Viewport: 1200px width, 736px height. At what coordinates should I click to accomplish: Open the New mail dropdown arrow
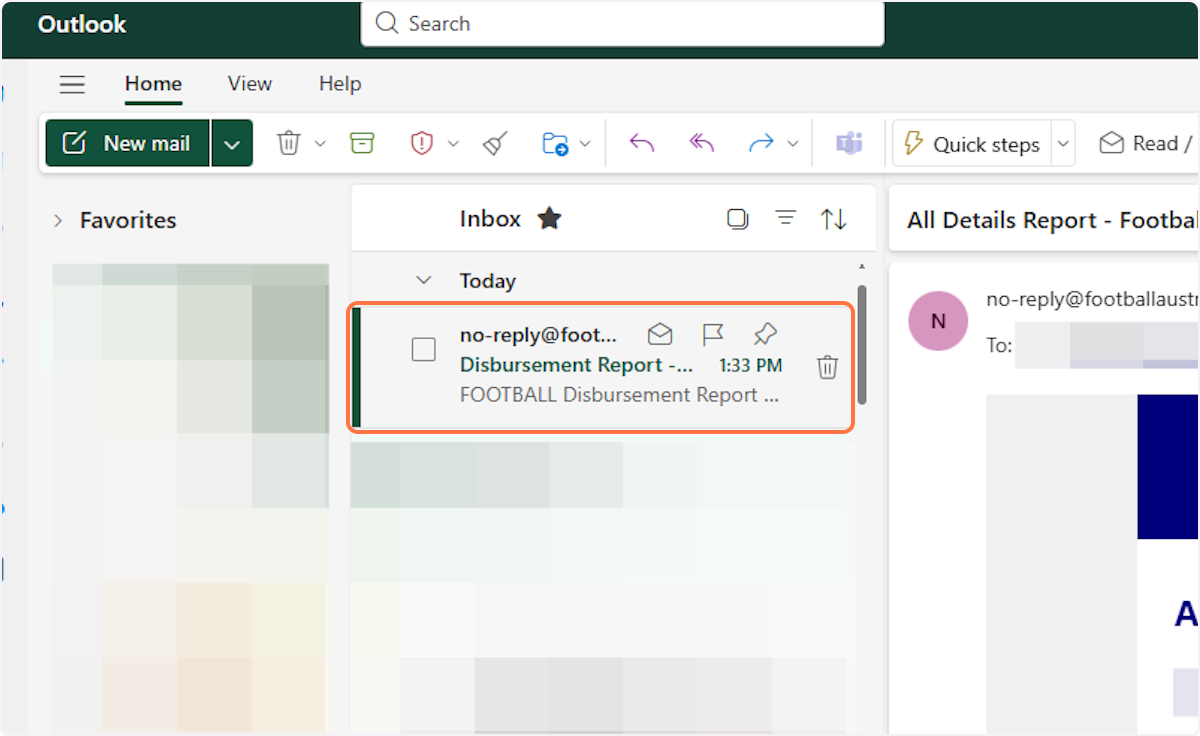click(x=232, y=144)
